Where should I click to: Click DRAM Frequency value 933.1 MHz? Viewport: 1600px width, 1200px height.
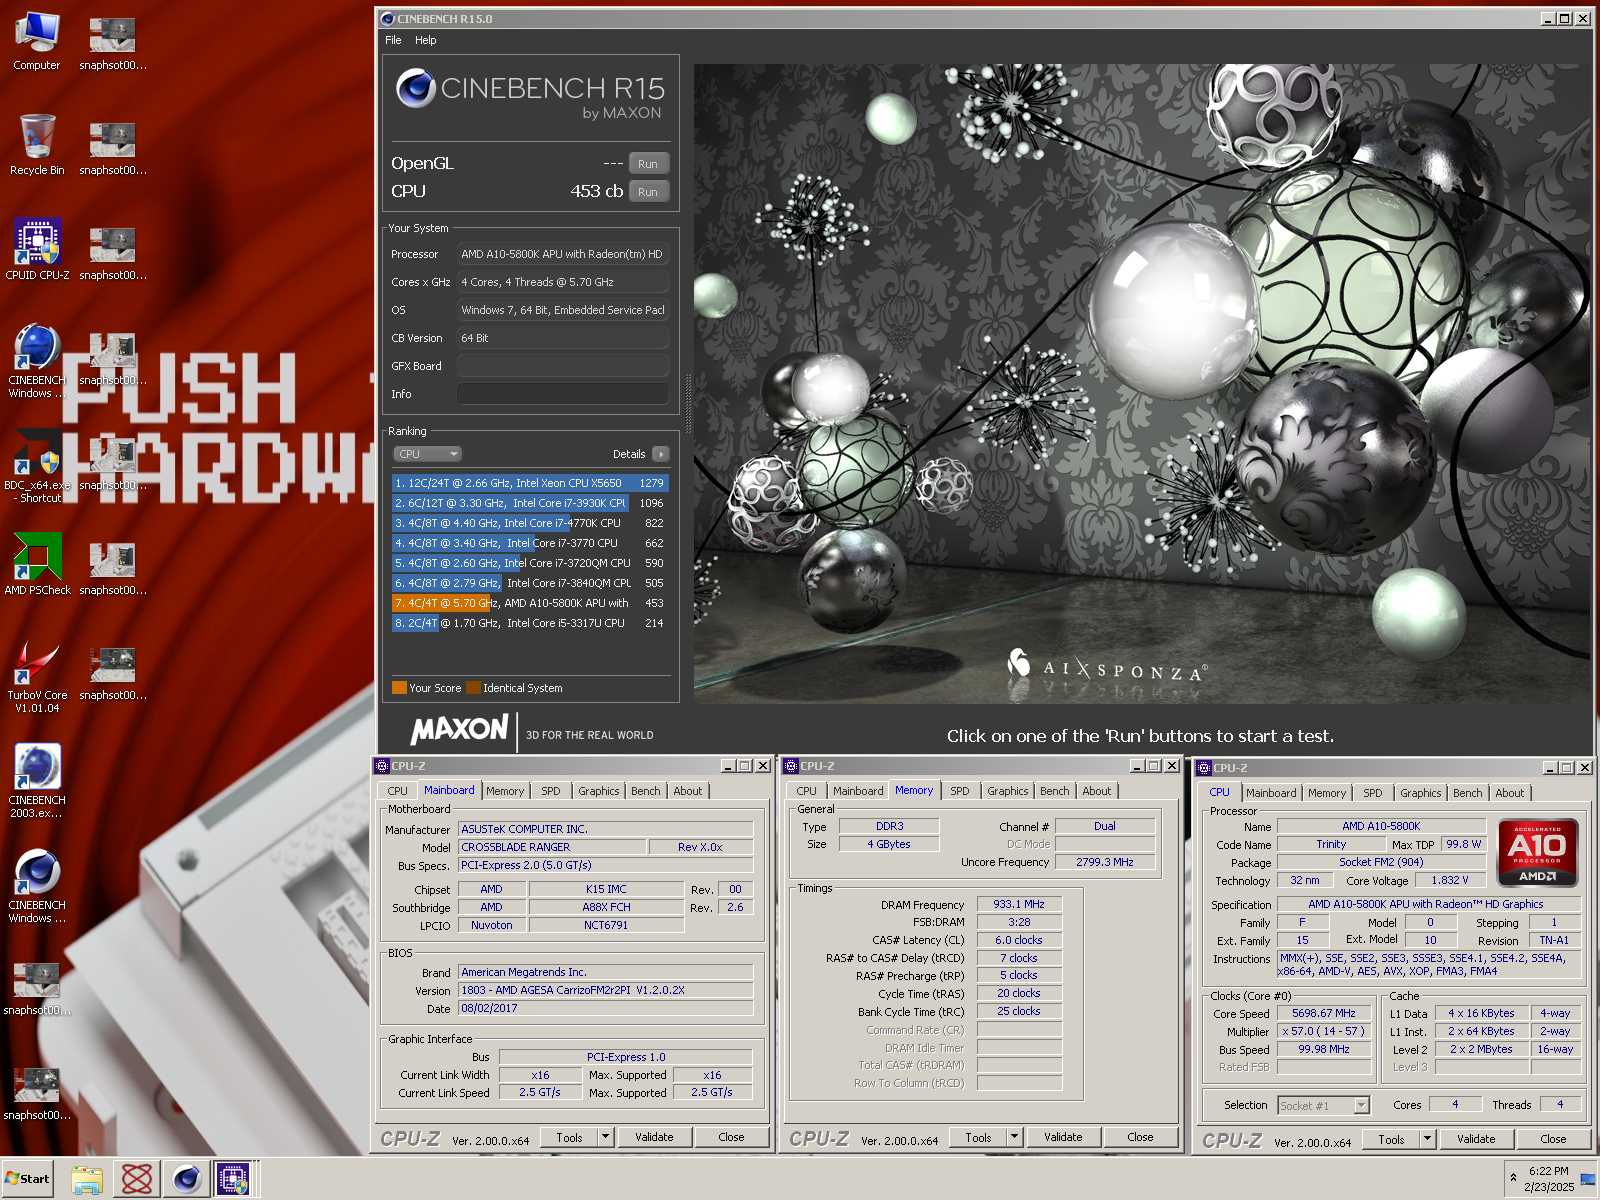tap(1019, 904)
